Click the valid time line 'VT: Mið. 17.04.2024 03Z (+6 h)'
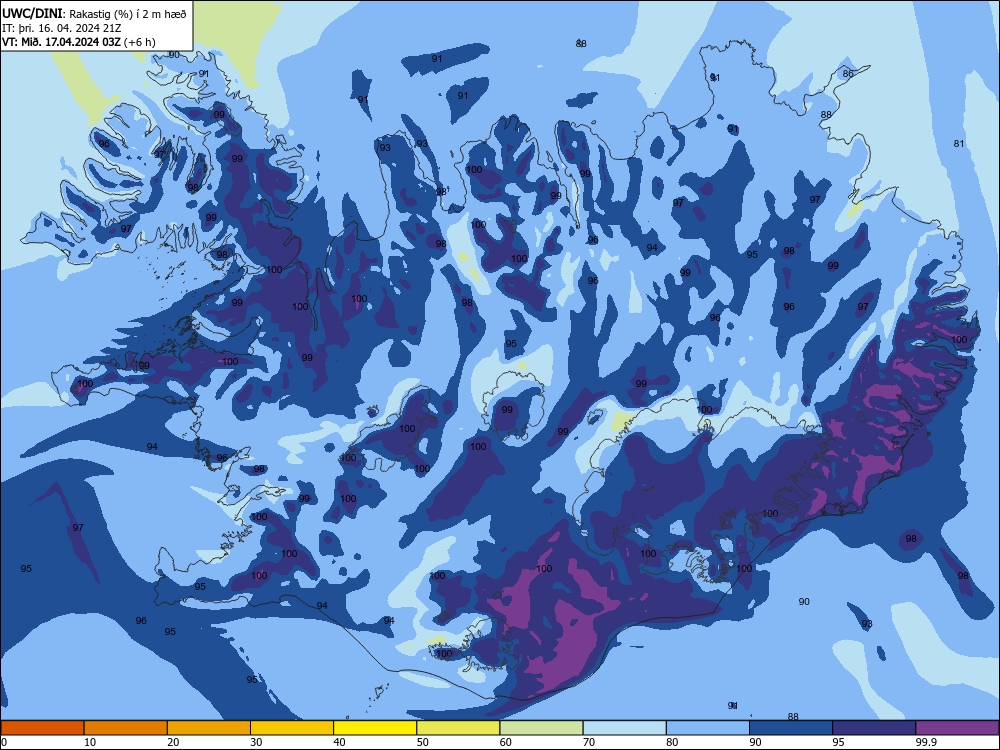Image resolution: width=1000 pixels, height=750 pixels. pos(78,42)
